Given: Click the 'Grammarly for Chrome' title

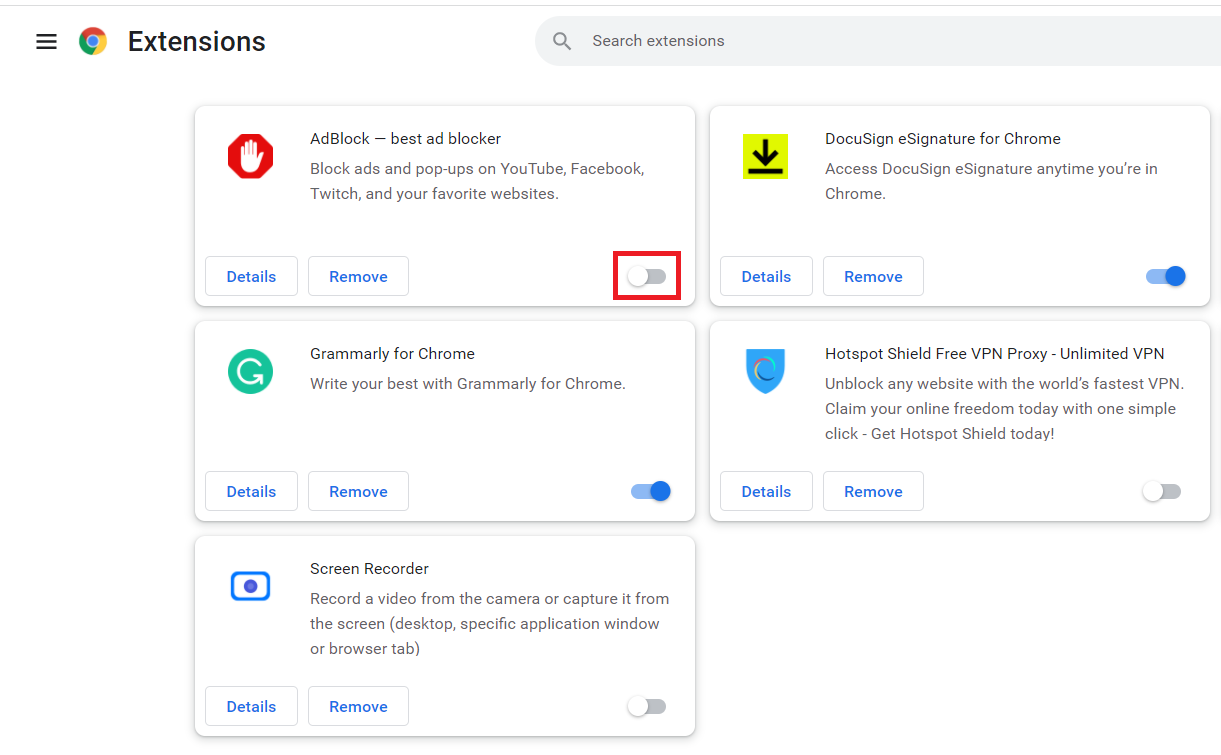Looking at the screenshot, I should [392, 353].
